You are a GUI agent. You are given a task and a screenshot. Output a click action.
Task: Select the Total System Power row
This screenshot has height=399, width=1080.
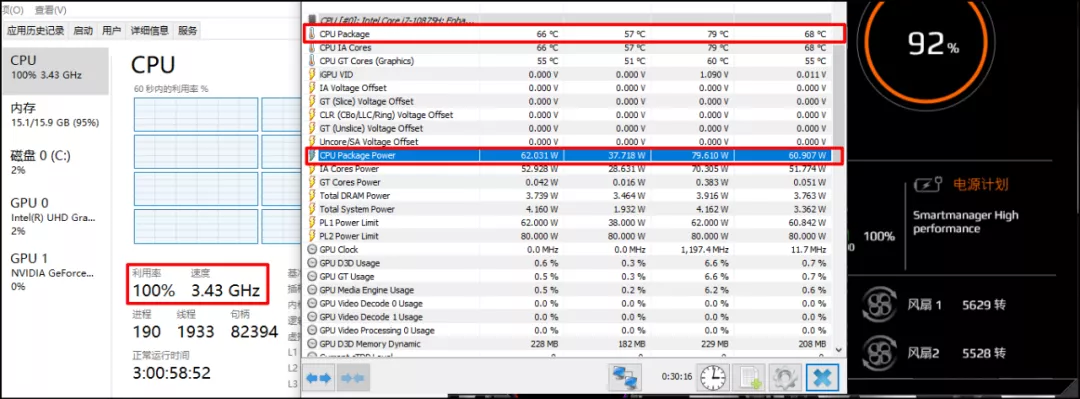coord(569,209)
